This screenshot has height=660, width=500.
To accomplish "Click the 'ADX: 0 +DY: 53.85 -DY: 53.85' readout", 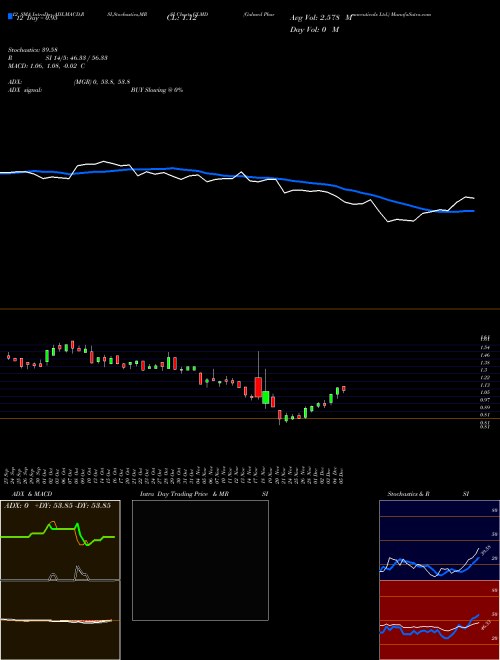I will pyautogui.click(x=57, y=505).
